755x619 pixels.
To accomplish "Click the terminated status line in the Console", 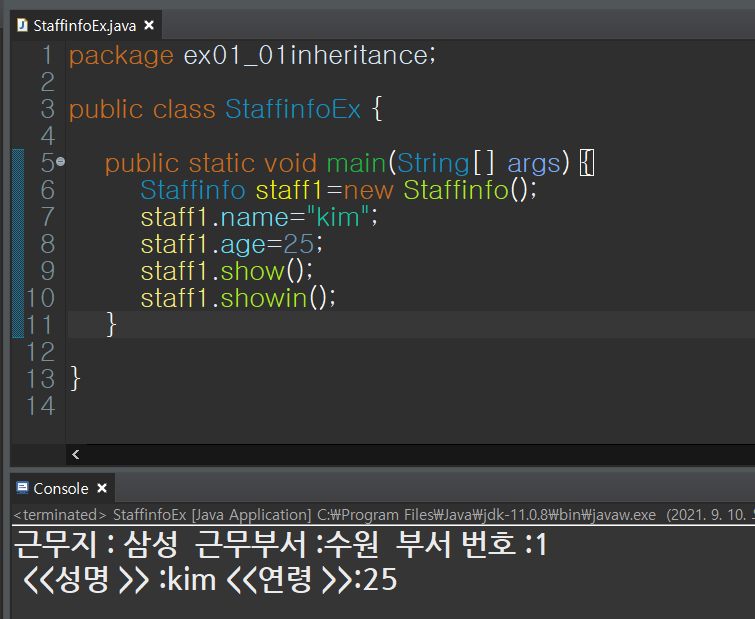I will click(x=384, y=515).
